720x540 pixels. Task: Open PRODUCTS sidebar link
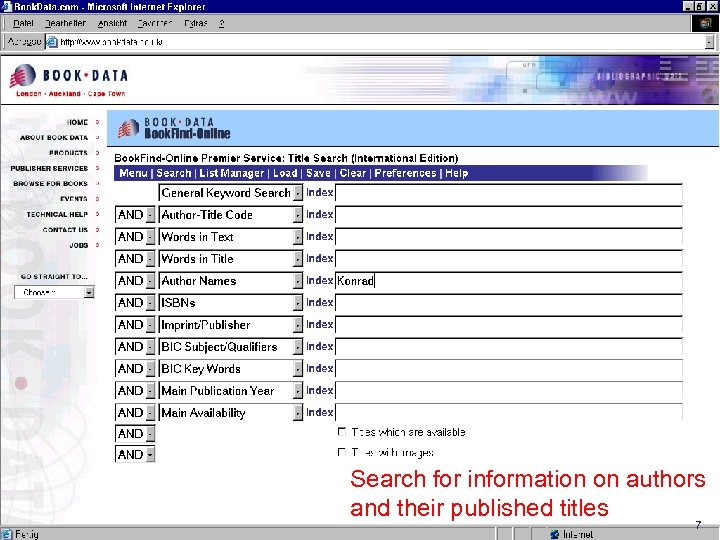click(x=68, y=152)
